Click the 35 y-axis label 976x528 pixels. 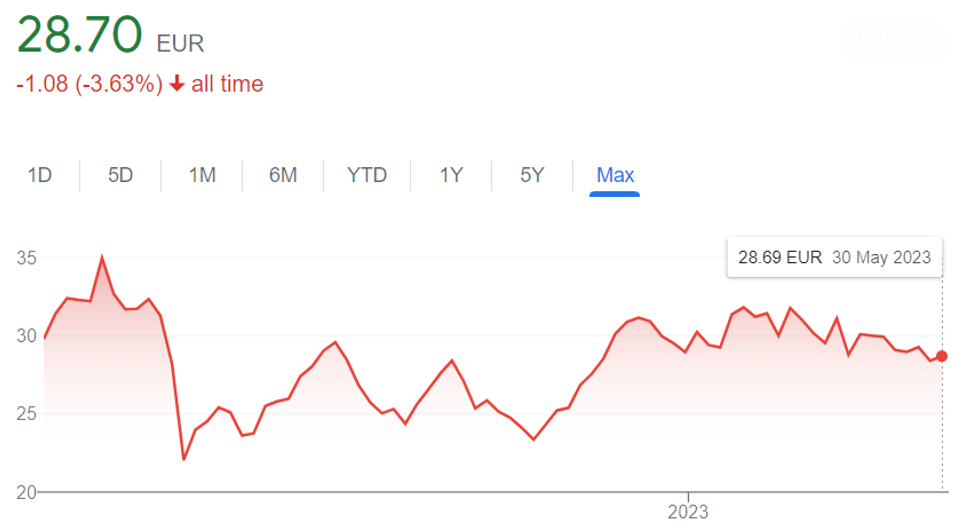point(27,258)
